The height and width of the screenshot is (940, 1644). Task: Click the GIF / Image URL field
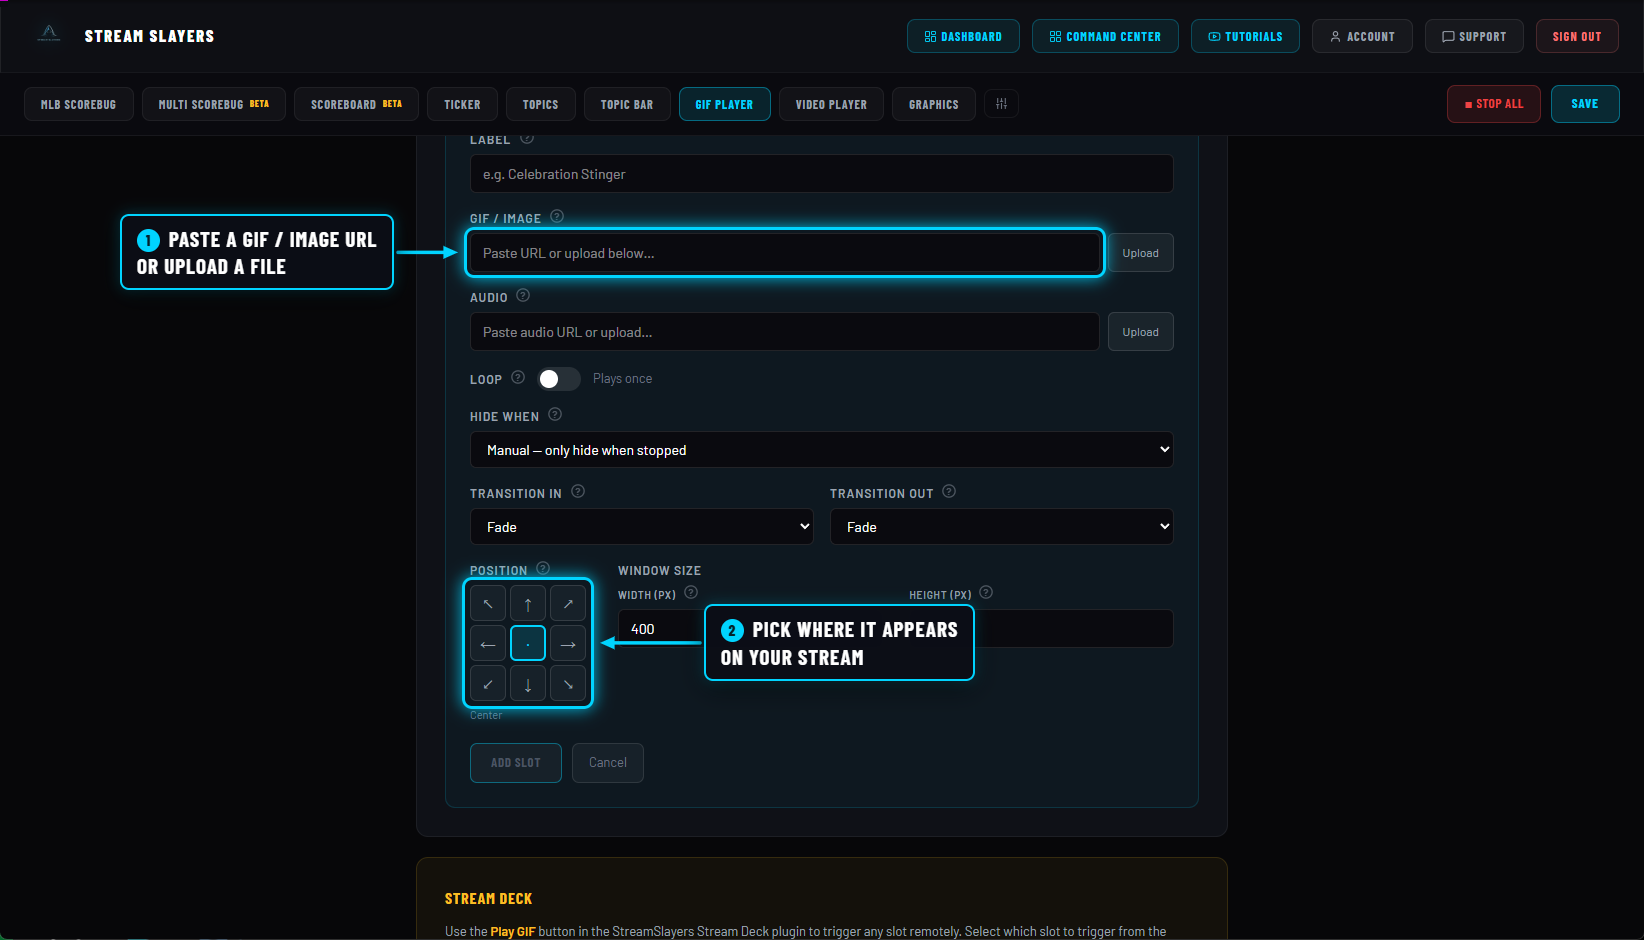coord(785,253)
